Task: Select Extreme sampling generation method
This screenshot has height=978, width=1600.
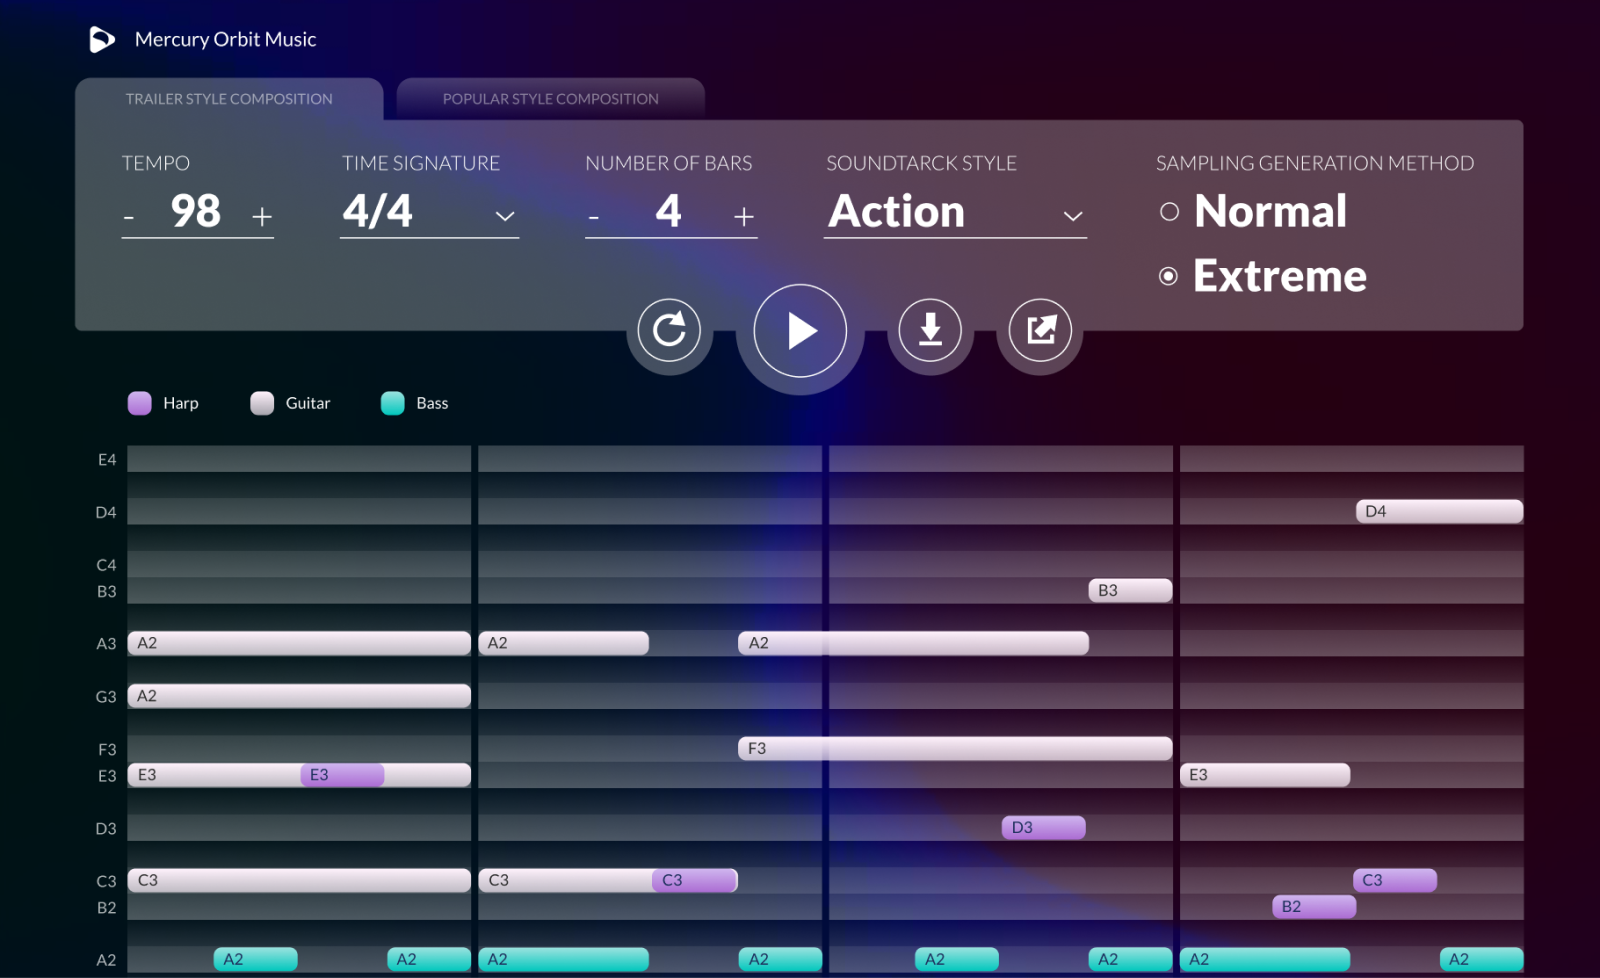Action: [1168, 276]
